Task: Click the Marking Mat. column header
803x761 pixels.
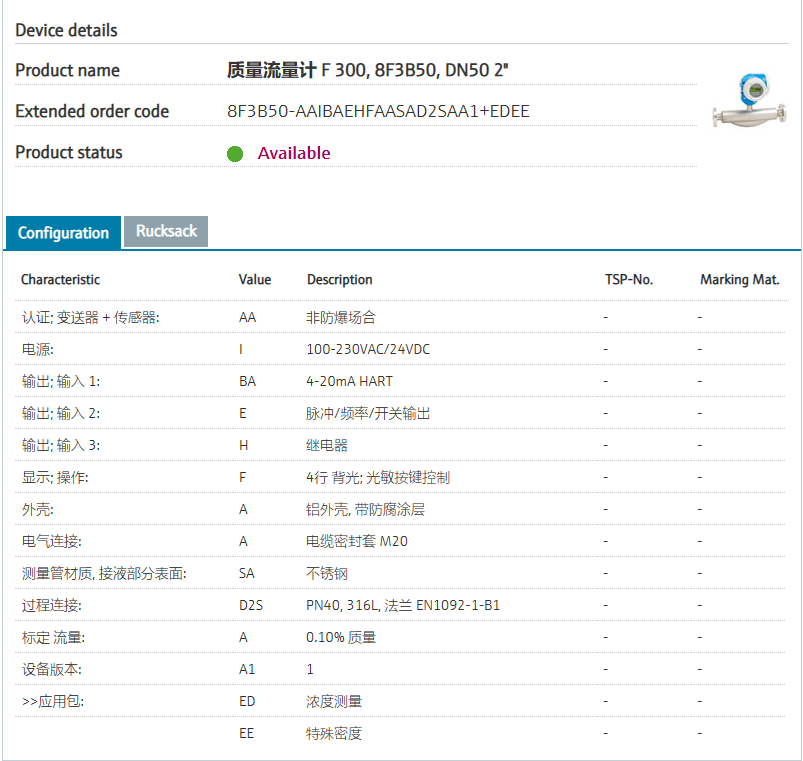Action: pos(739,280)
